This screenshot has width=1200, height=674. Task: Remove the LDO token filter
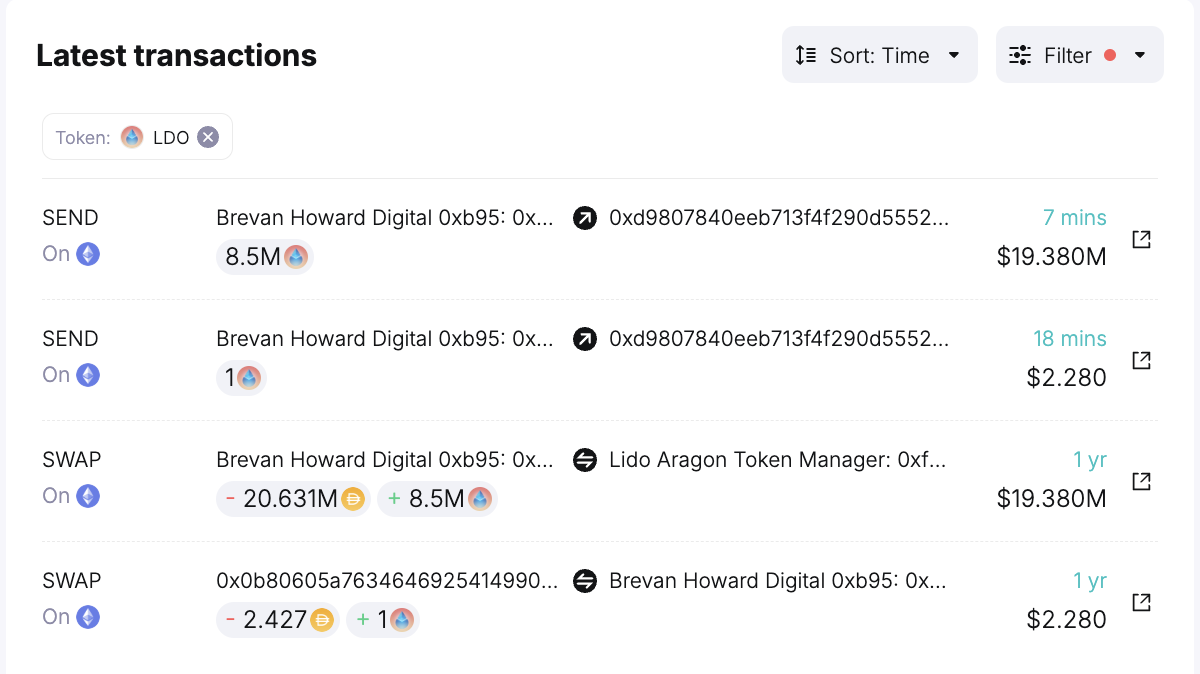[207, 136]
